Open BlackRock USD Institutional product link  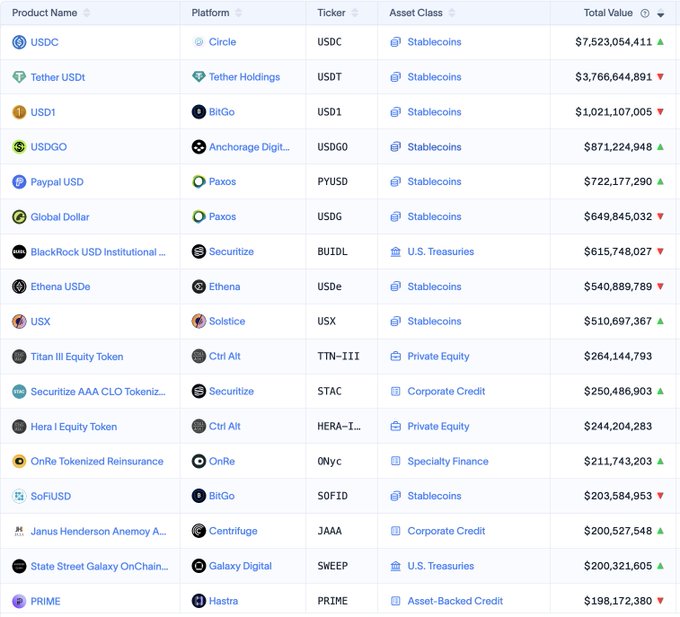pyautogui.click(x=98, y=252)
